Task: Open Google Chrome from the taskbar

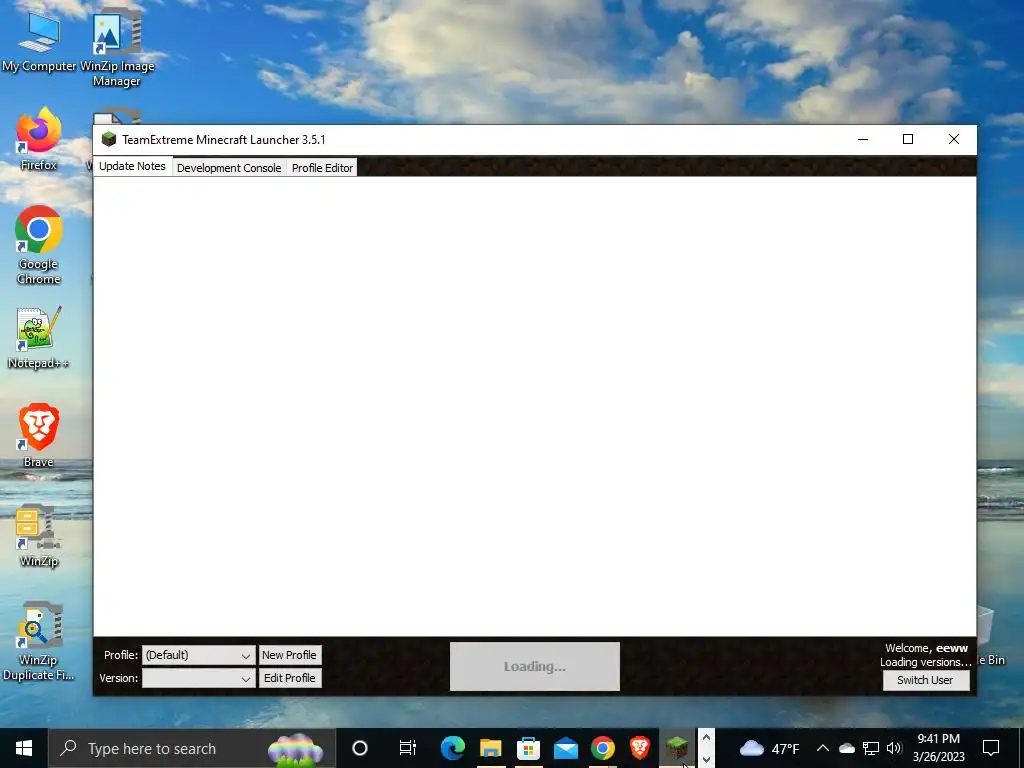Action: [603, 748]
